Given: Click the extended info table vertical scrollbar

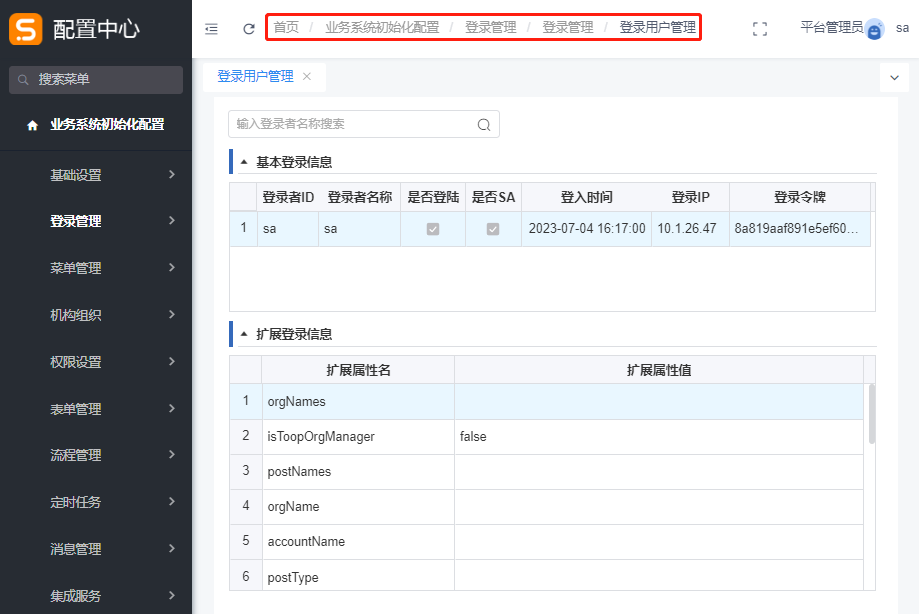Looking at the screenshot, I should 872,413.
